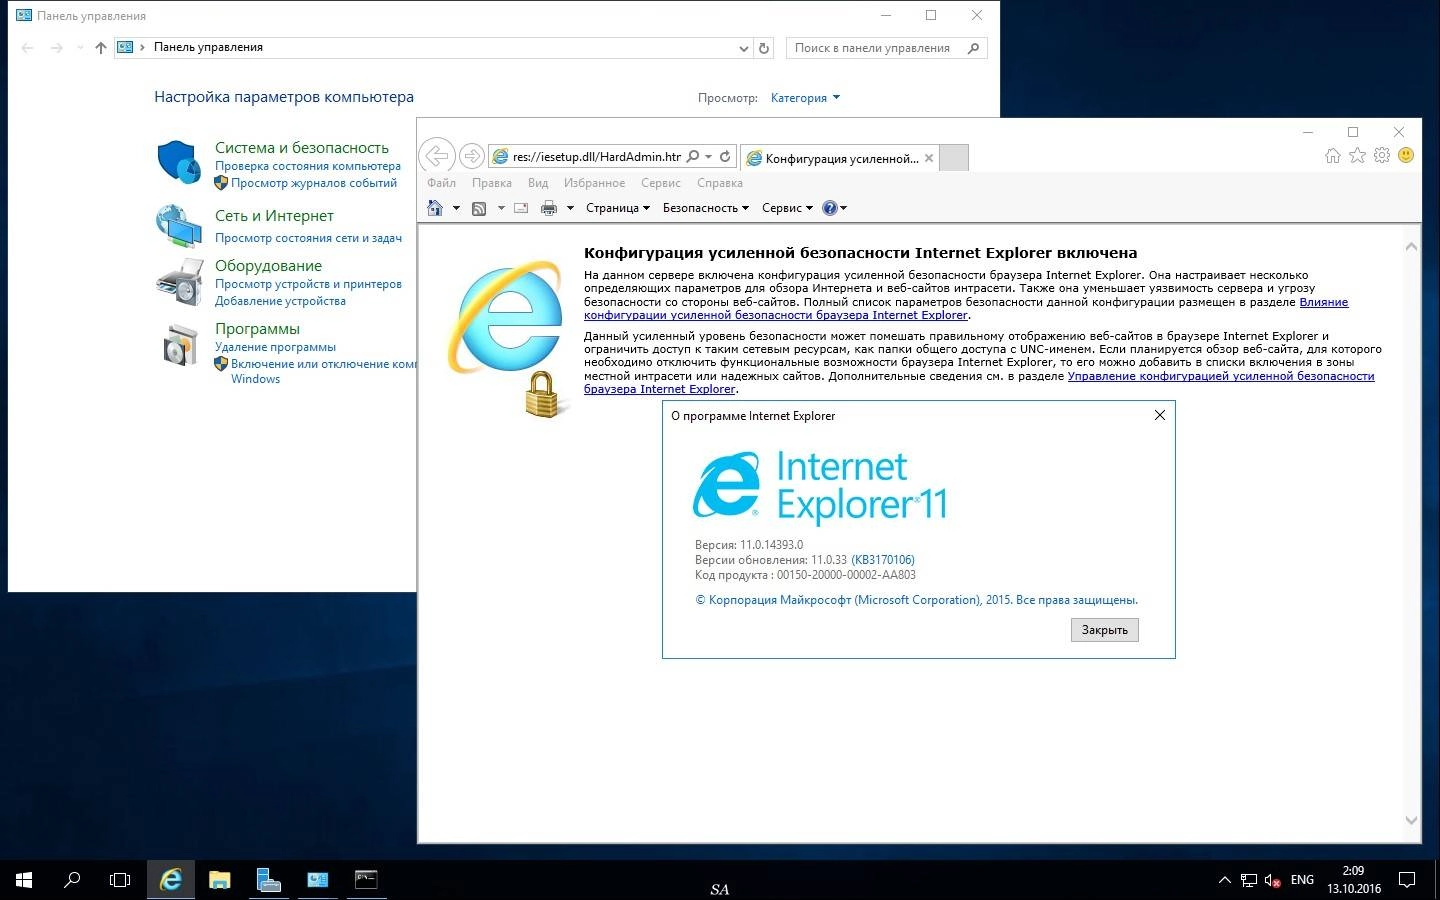Click the IE address bar URL field
Image resolution: width=1440 pixels, height=900 pixels.
pos(597,157)
